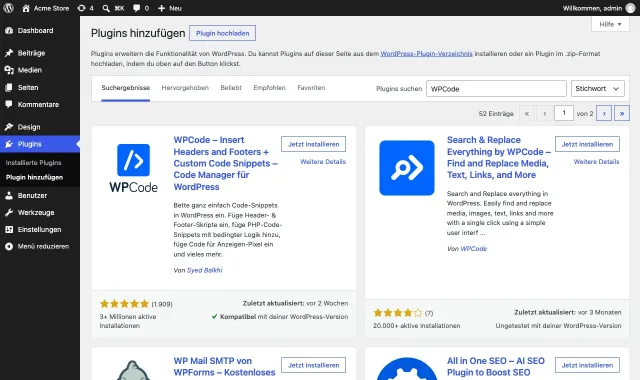This screenshot has height=380, width=640.
Task: Open the WordPress-Plugin-Verzeichnis link
Action: (x=427, y=53)
